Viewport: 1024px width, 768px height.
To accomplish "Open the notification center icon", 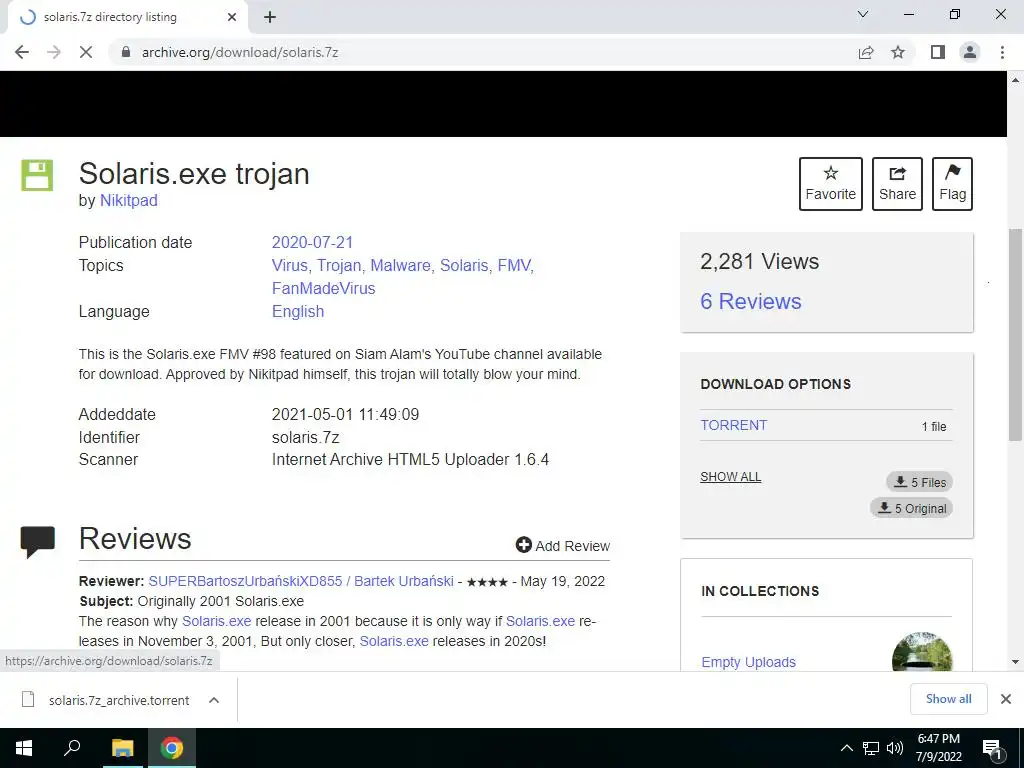I will (x=992, y=748).
